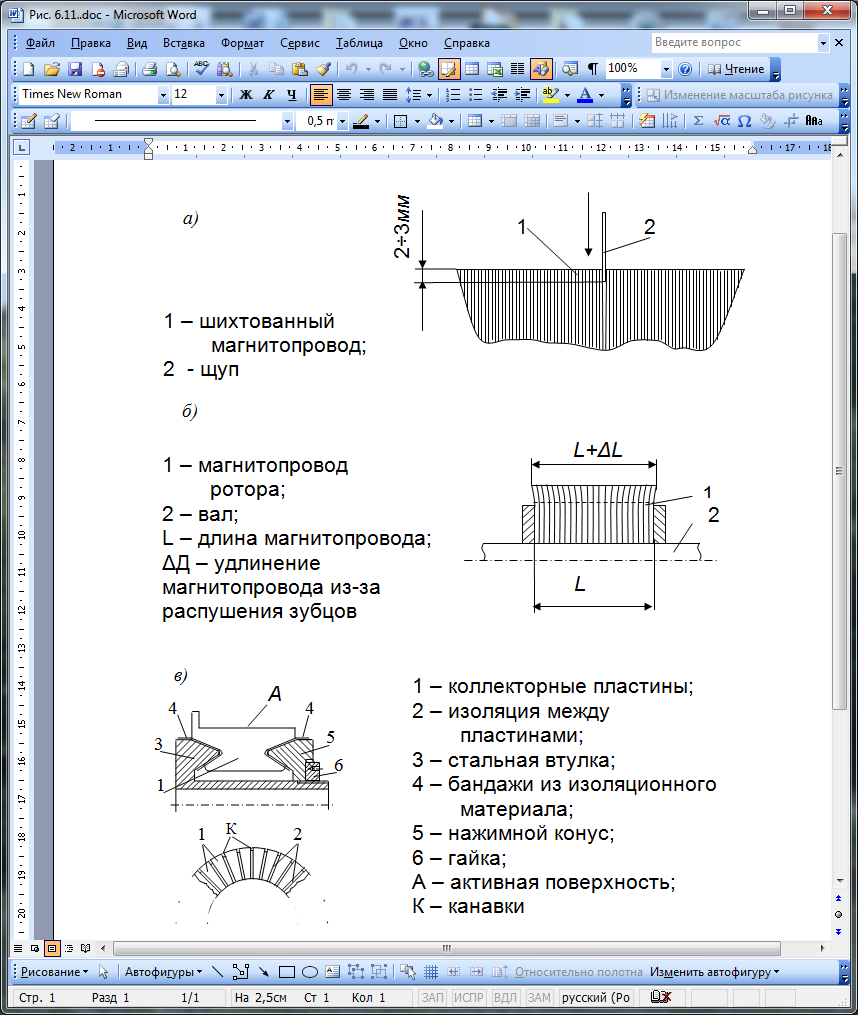Open the Вставка menu
Screen dimensions: 858x1015
[x=183, y=43]
